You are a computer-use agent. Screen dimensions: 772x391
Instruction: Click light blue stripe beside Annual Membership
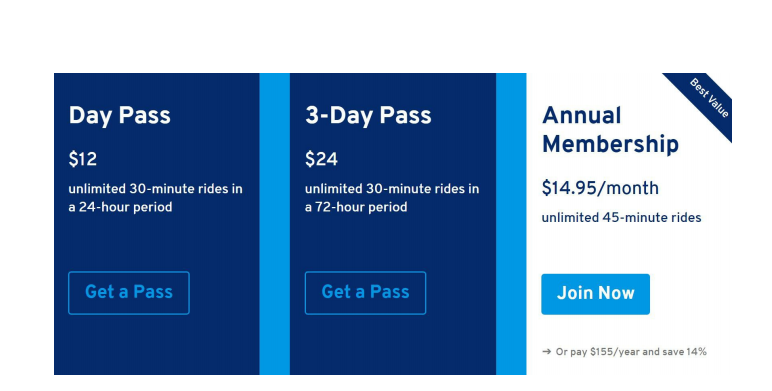pos(511,224)
